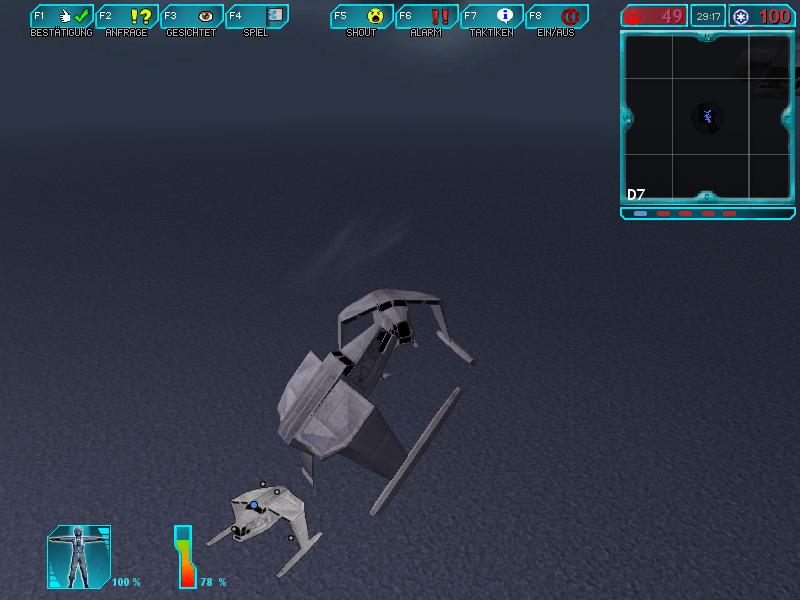Open the F2 Anfrage command
Viewport: 800px width, 600px height.
coord(127,21)
